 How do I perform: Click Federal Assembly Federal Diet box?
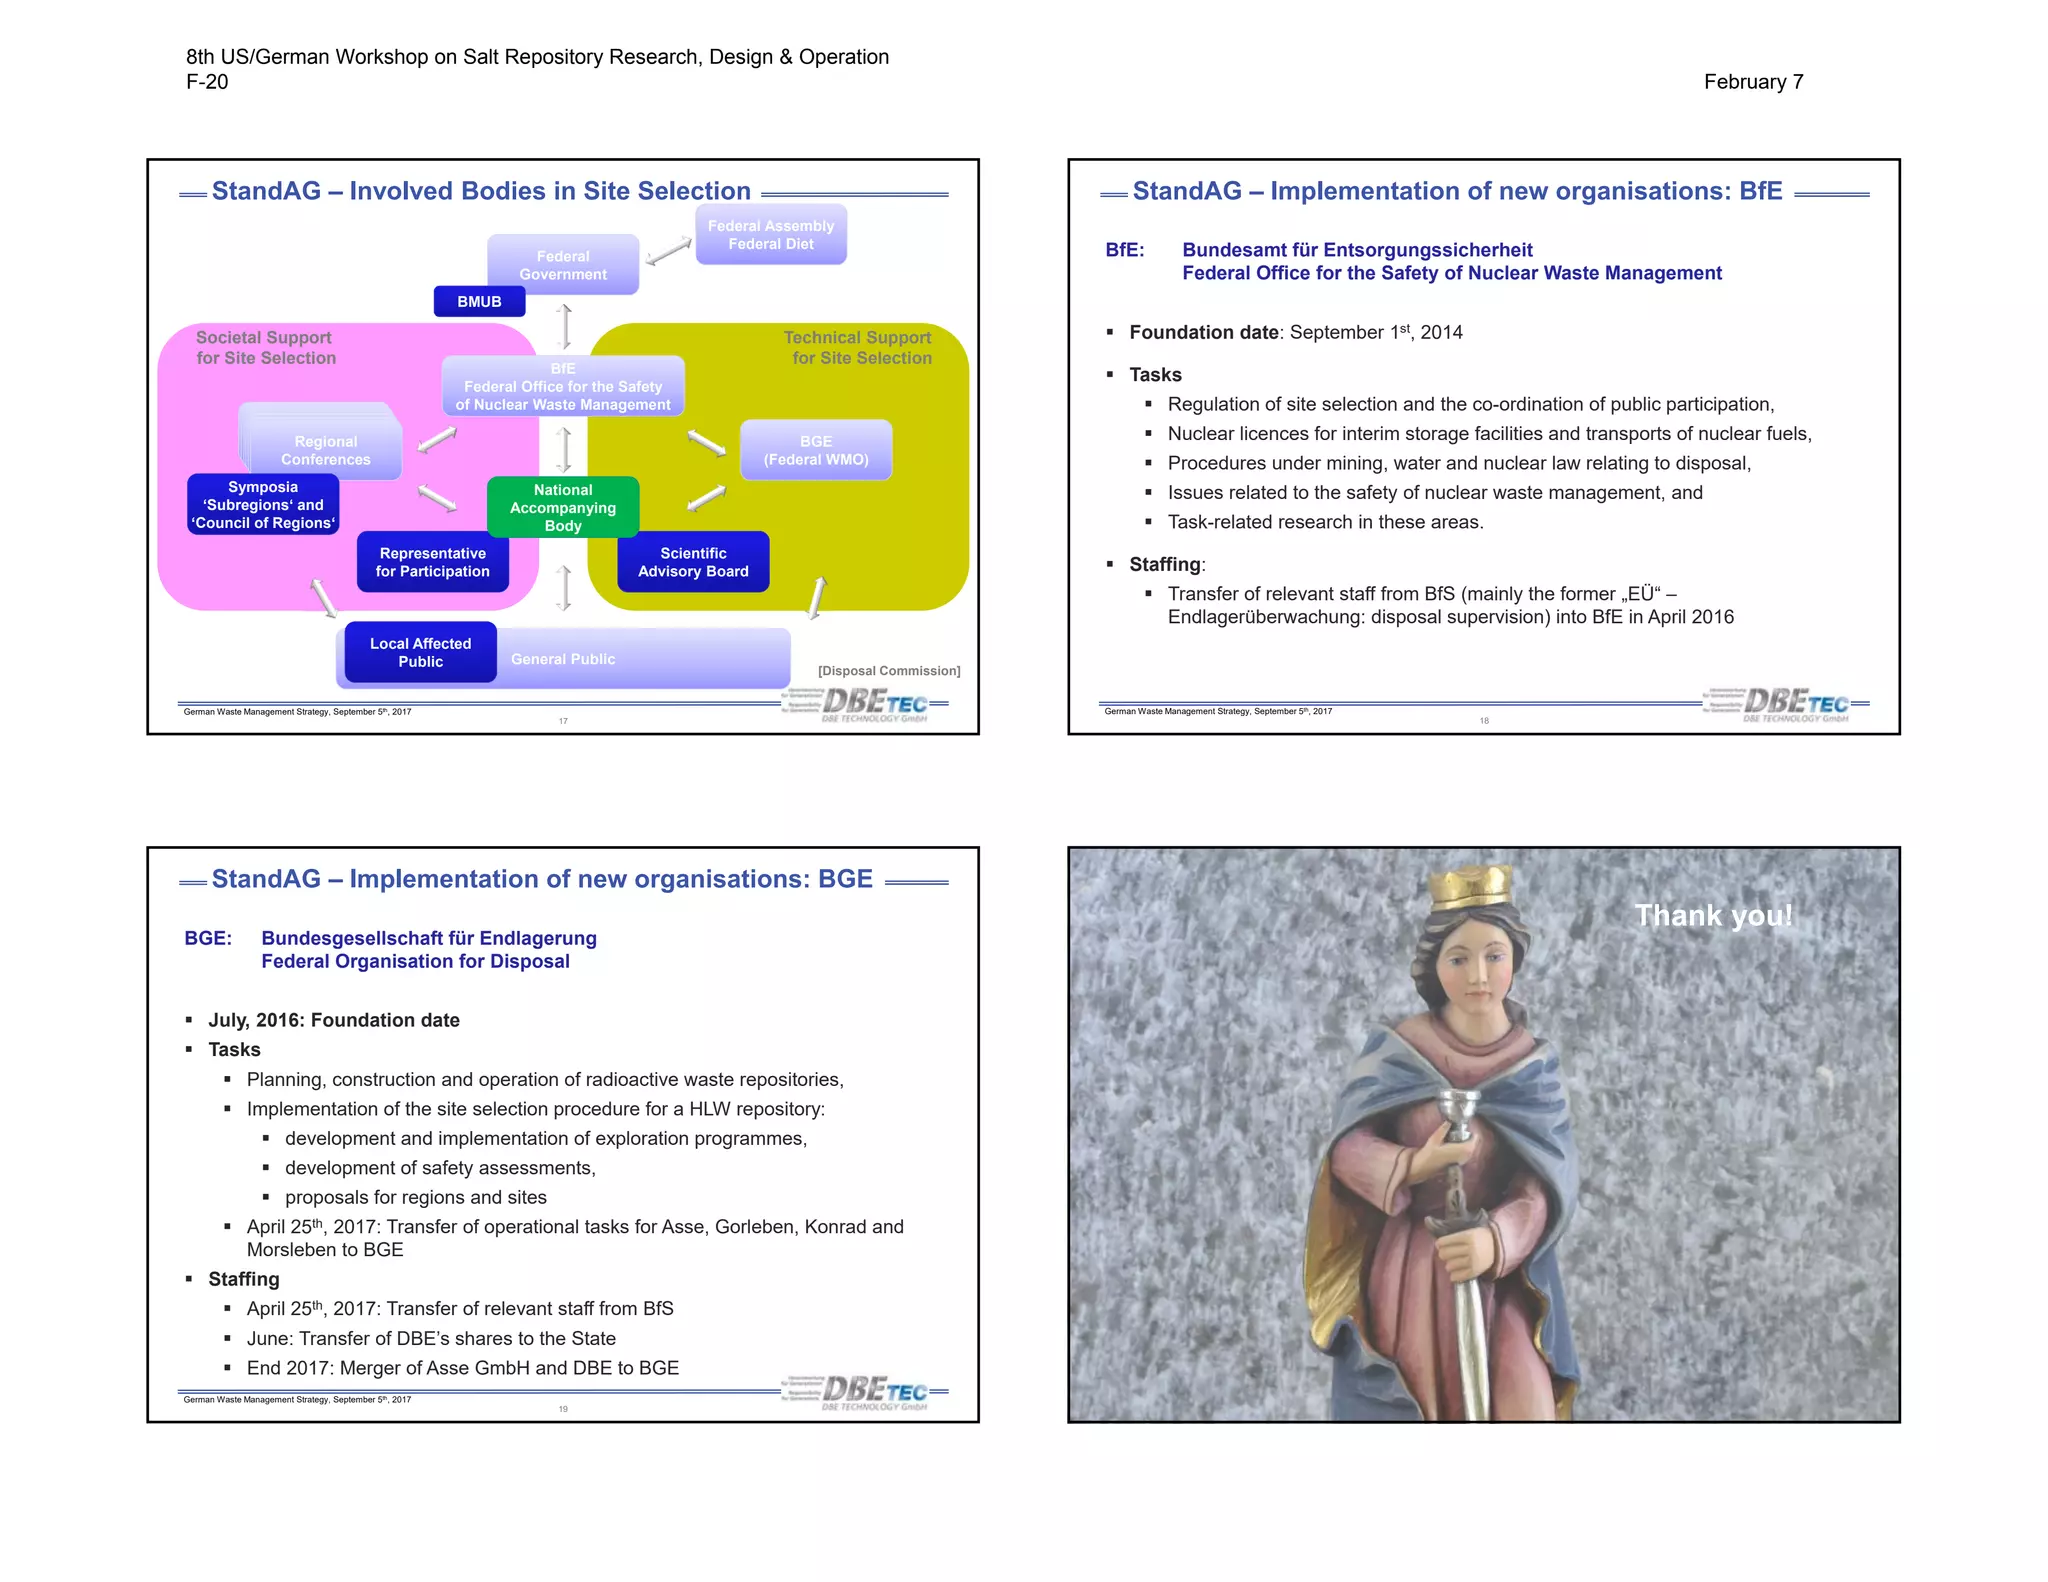771,235
